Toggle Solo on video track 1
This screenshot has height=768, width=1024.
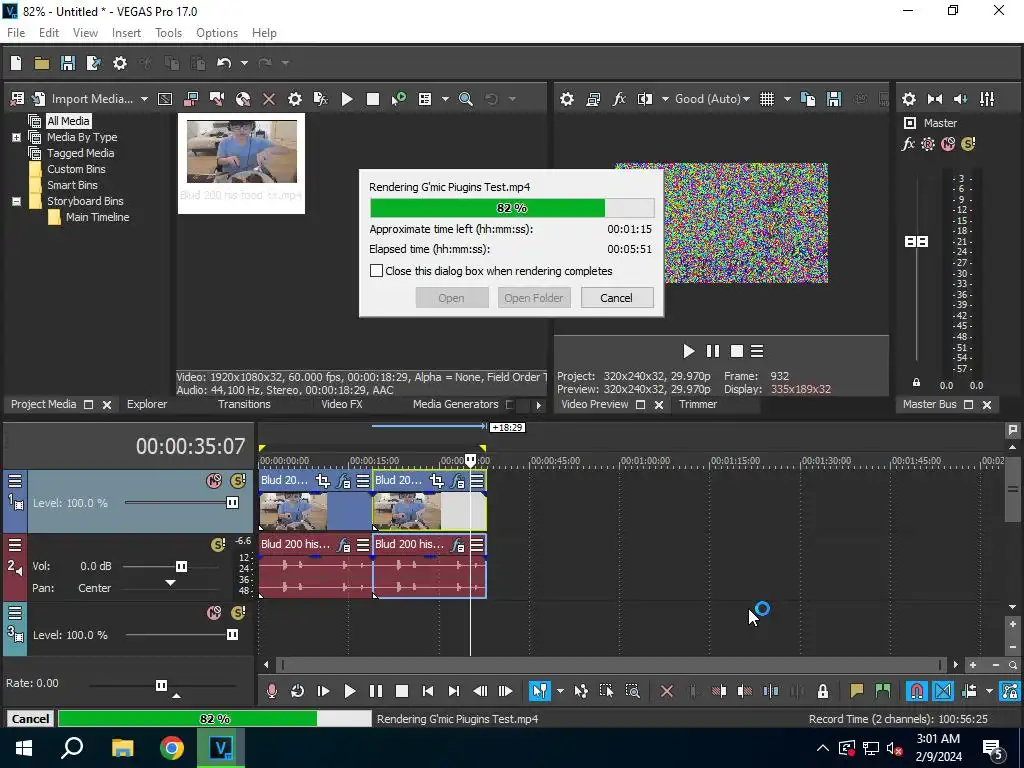click(x=238, y=481)
